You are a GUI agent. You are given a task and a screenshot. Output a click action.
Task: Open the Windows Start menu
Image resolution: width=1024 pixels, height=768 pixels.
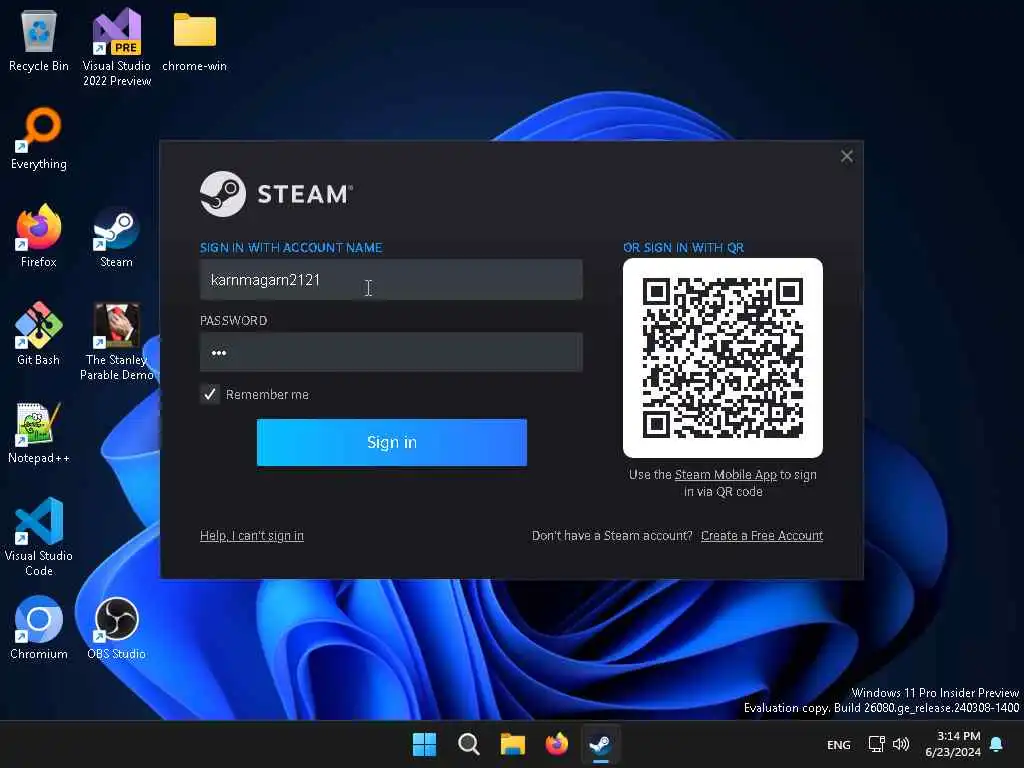(x=424, y=744)
